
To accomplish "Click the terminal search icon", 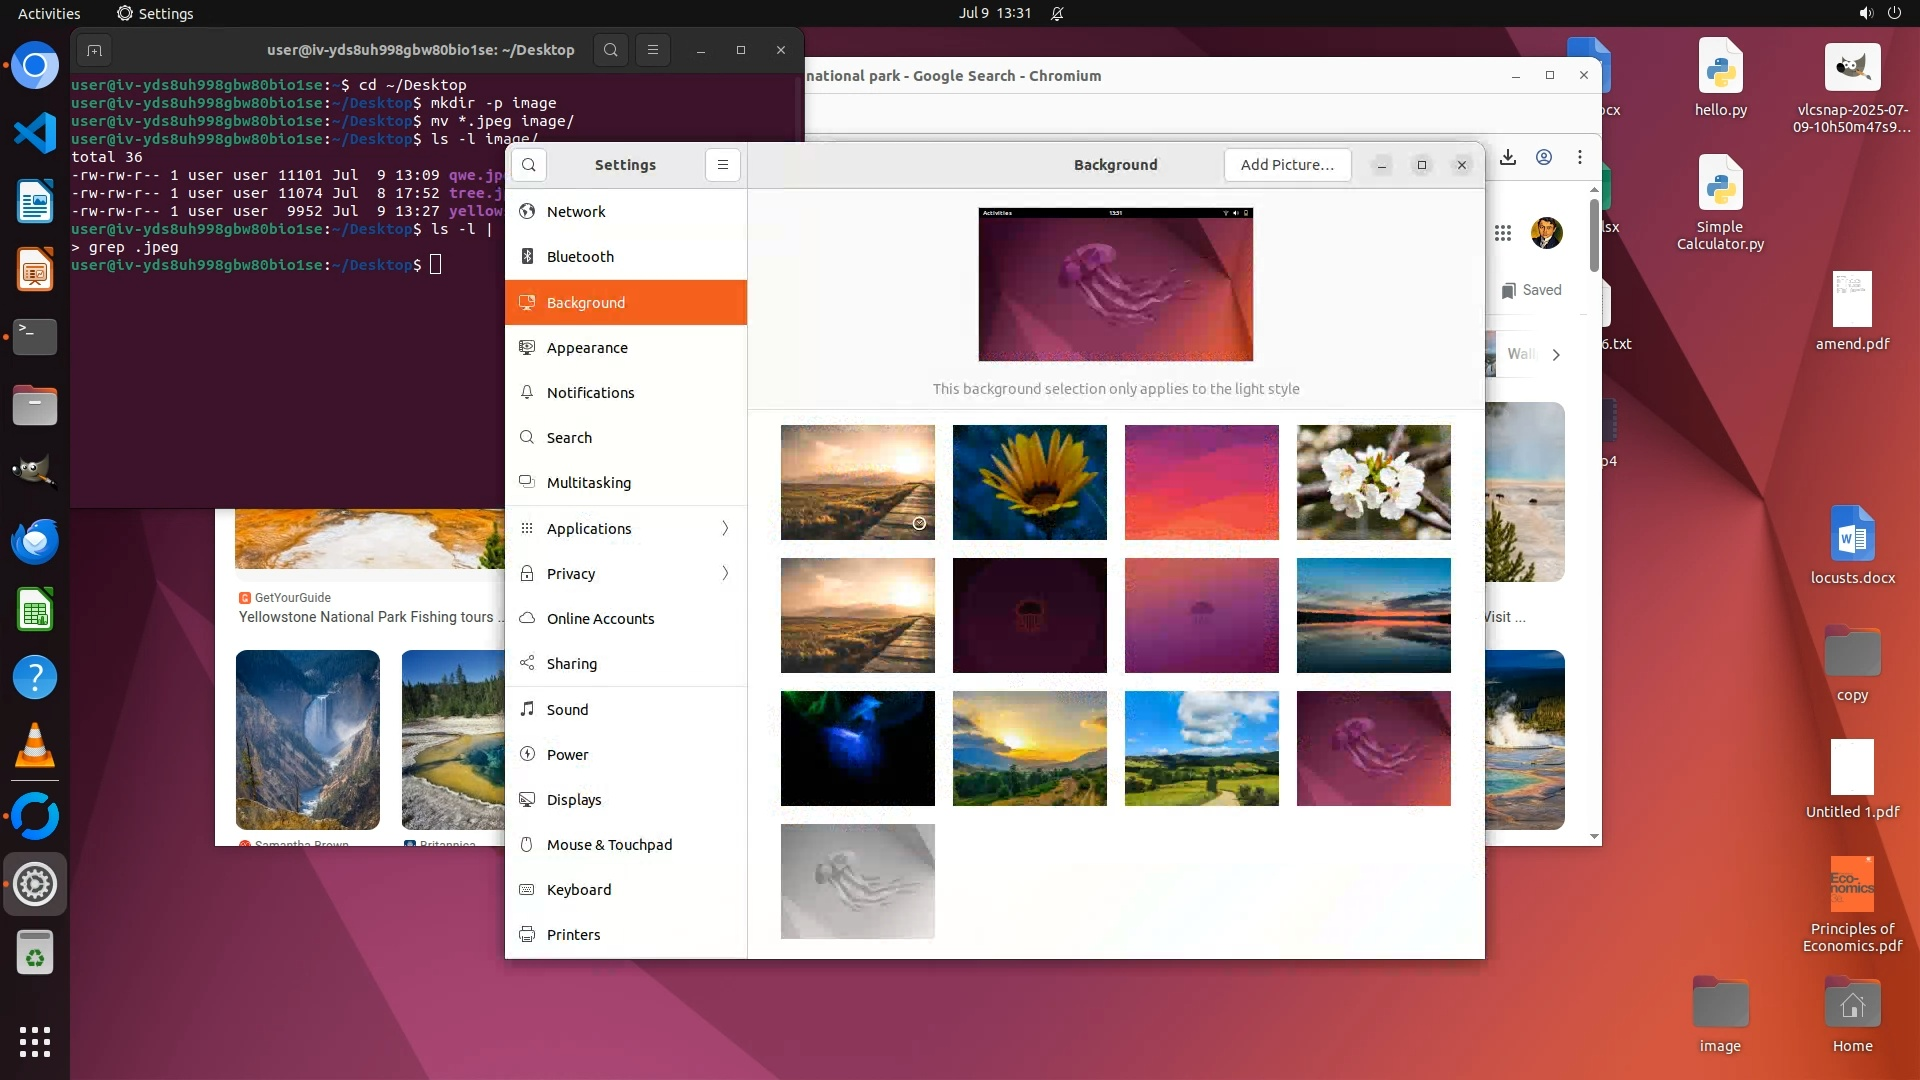I will (x=611, y=50).
